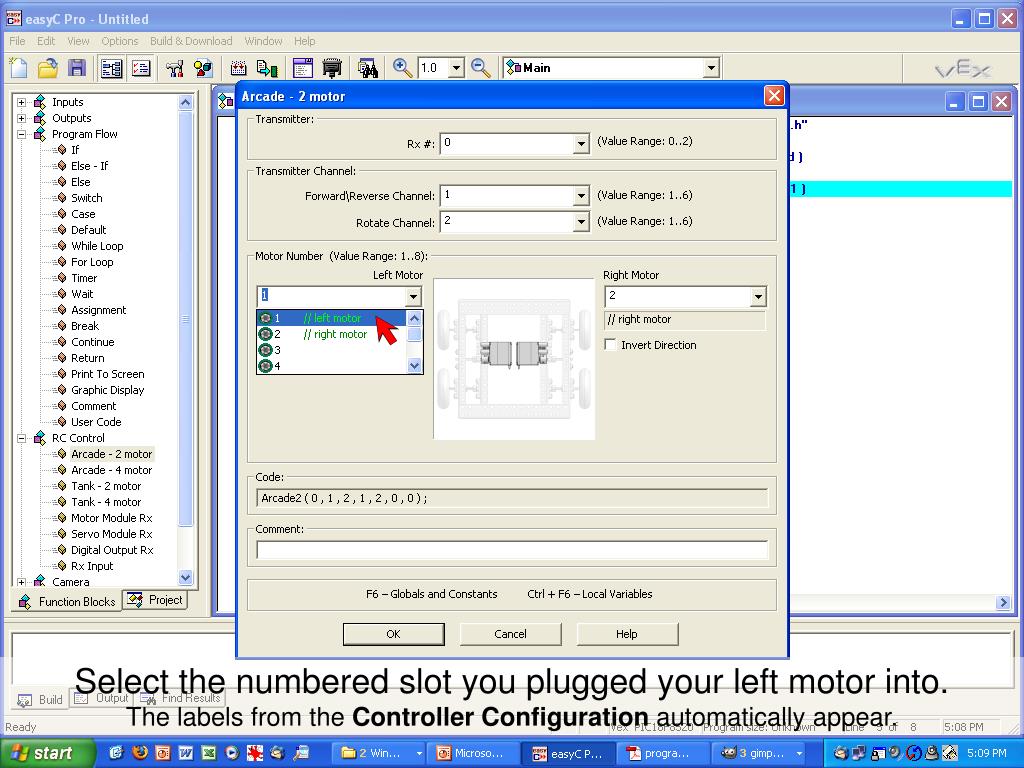1024x768 pixels.
Task: Select motor 2 right motor in list
Action: click(x=332, y=334)
